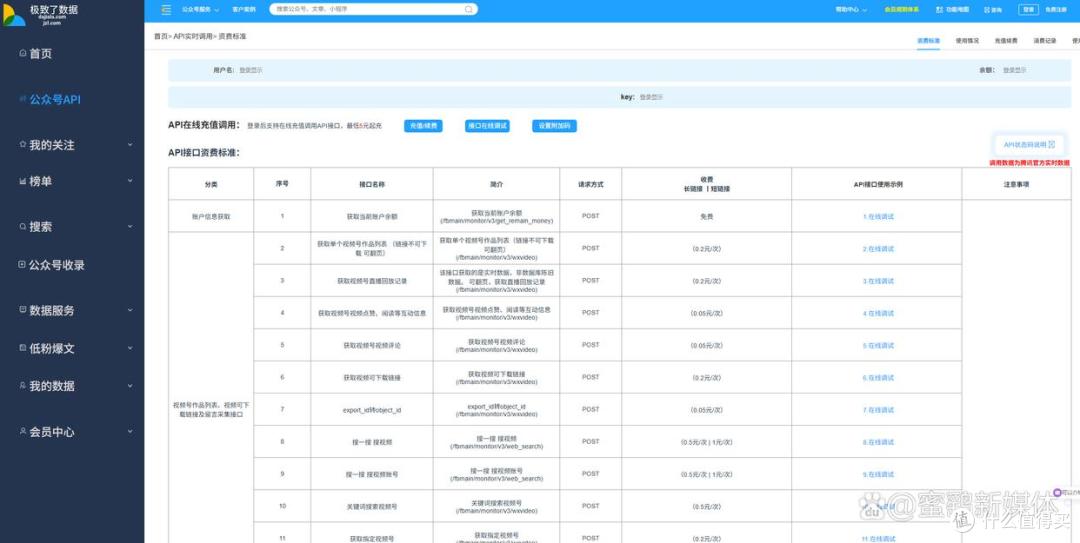Open the 5.在线调试 link
Screen dimensions: 1080x543
(x=878, y=345)
